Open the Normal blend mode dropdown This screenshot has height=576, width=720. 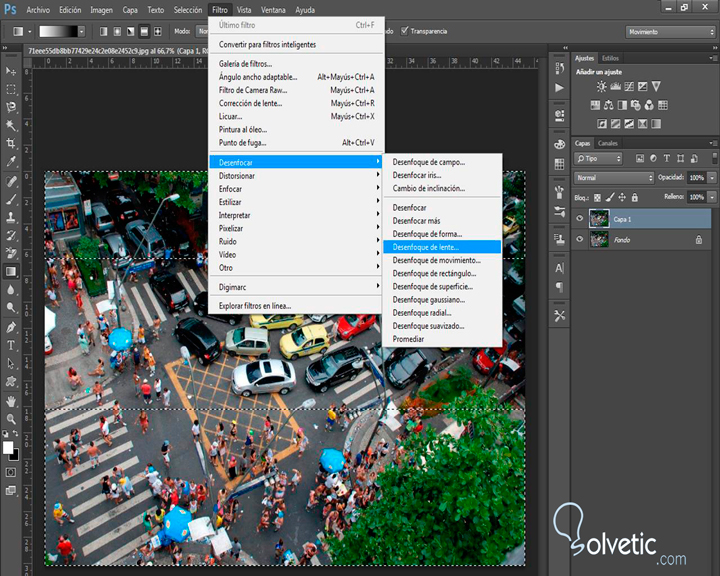[613, 178]
